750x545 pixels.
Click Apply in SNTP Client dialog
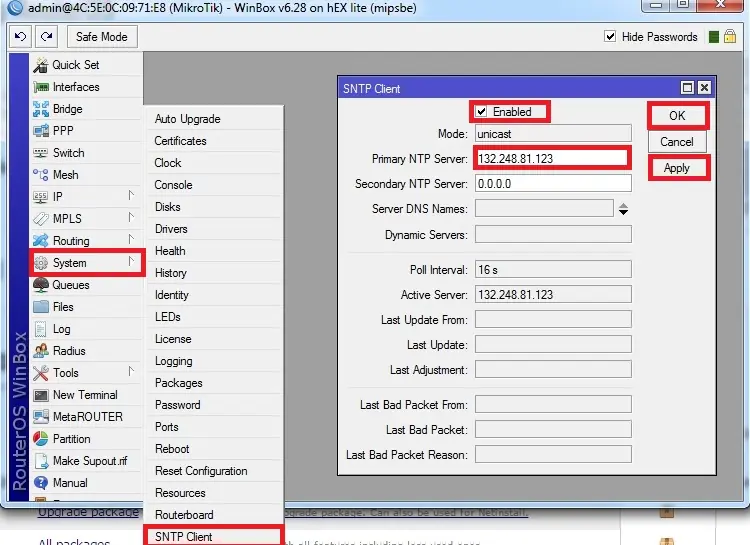(x=677, y=168)
